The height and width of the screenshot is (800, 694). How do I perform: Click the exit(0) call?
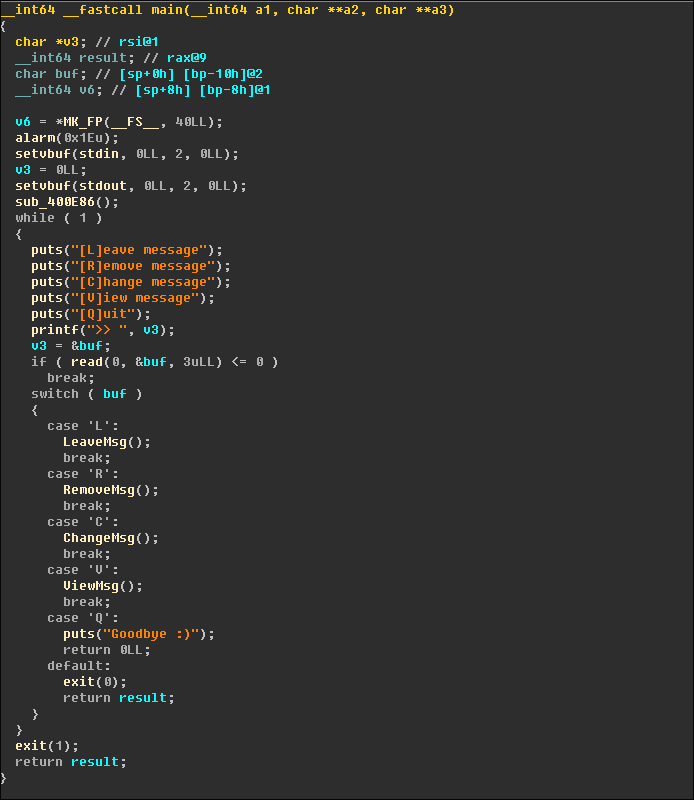(x=95, y=682)
